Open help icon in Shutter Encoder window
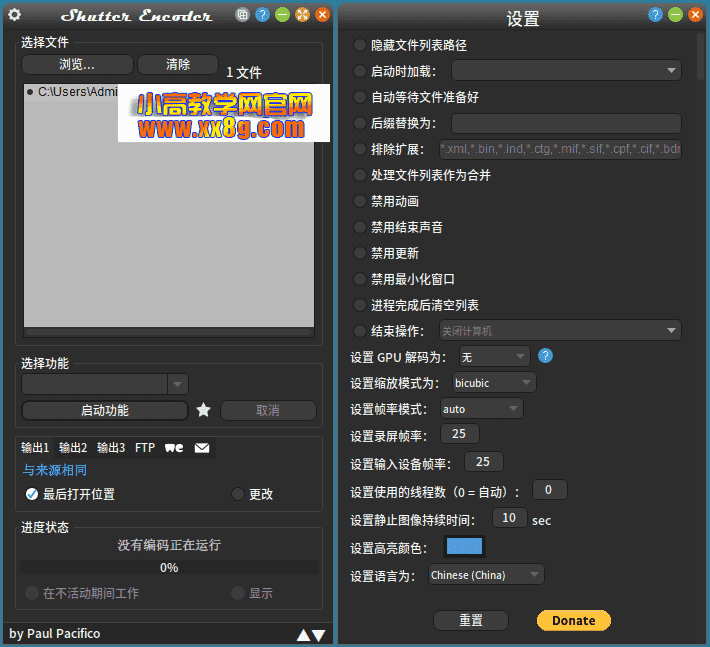This screenshot has width=710, height=647. click(x=262, y=14)
